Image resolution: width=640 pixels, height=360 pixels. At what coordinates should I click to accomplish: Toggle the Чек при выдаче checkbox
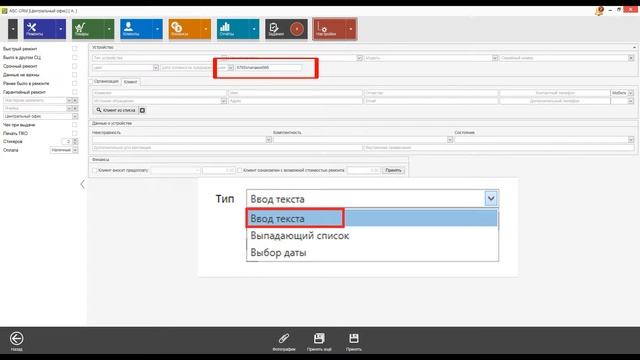[x=75, y=125]
